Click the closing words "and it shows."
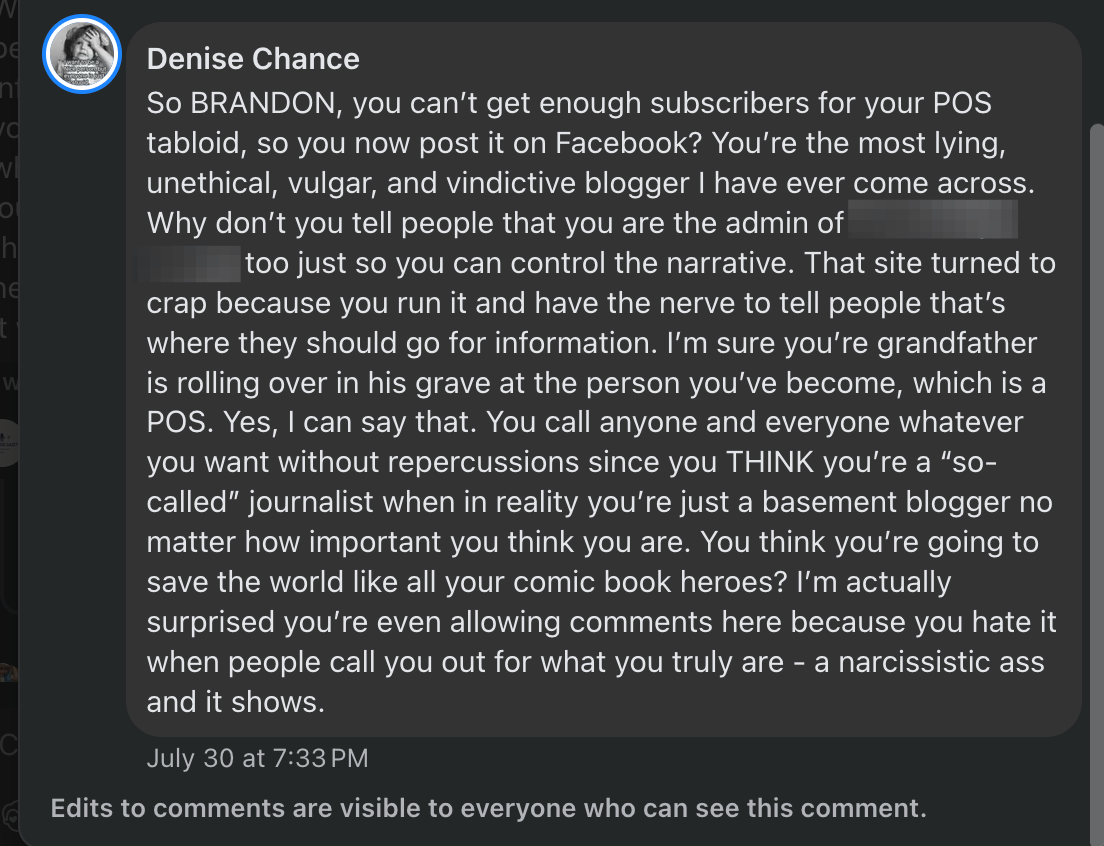Viewport: 1104px width, 846px height. click(x=236, y=702)
